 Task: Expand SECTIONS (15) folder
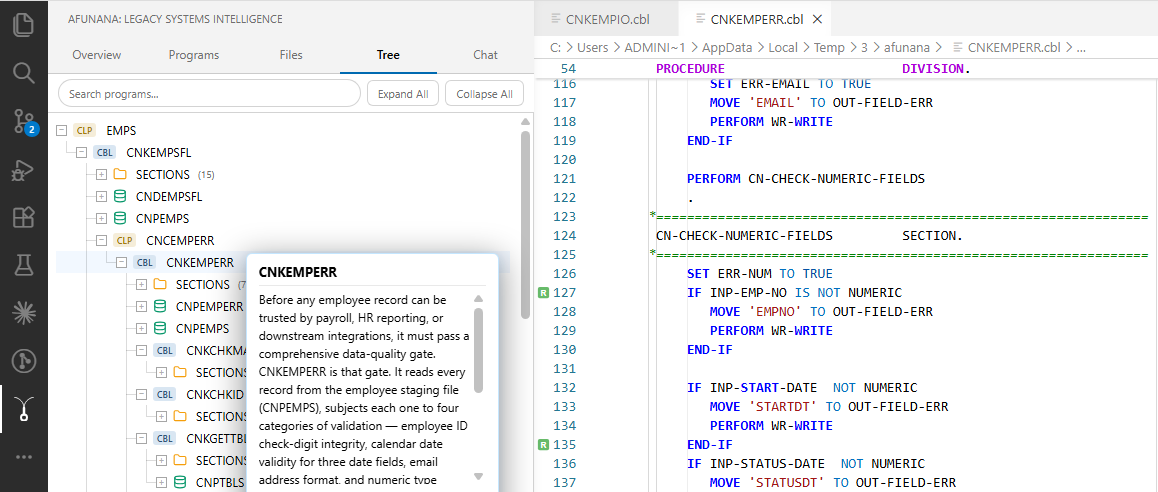pyautogui.click(x=101, y=174)
